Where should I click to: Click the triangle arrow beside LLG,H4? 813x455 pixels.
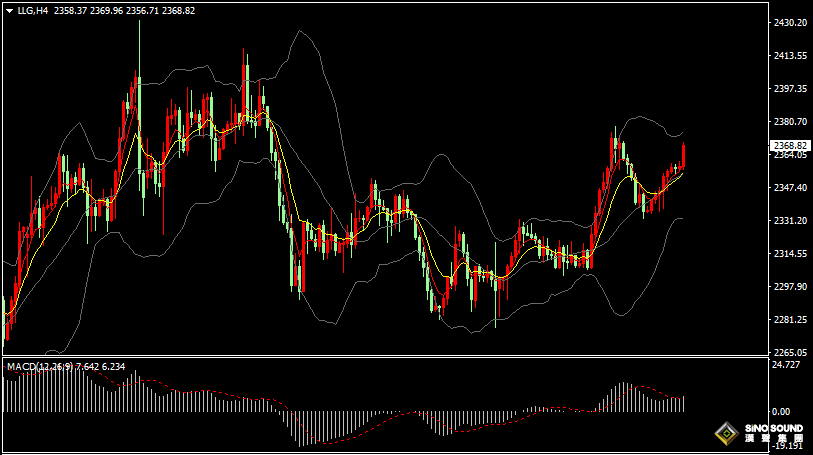pyautogui.click(x=9, y=10)
